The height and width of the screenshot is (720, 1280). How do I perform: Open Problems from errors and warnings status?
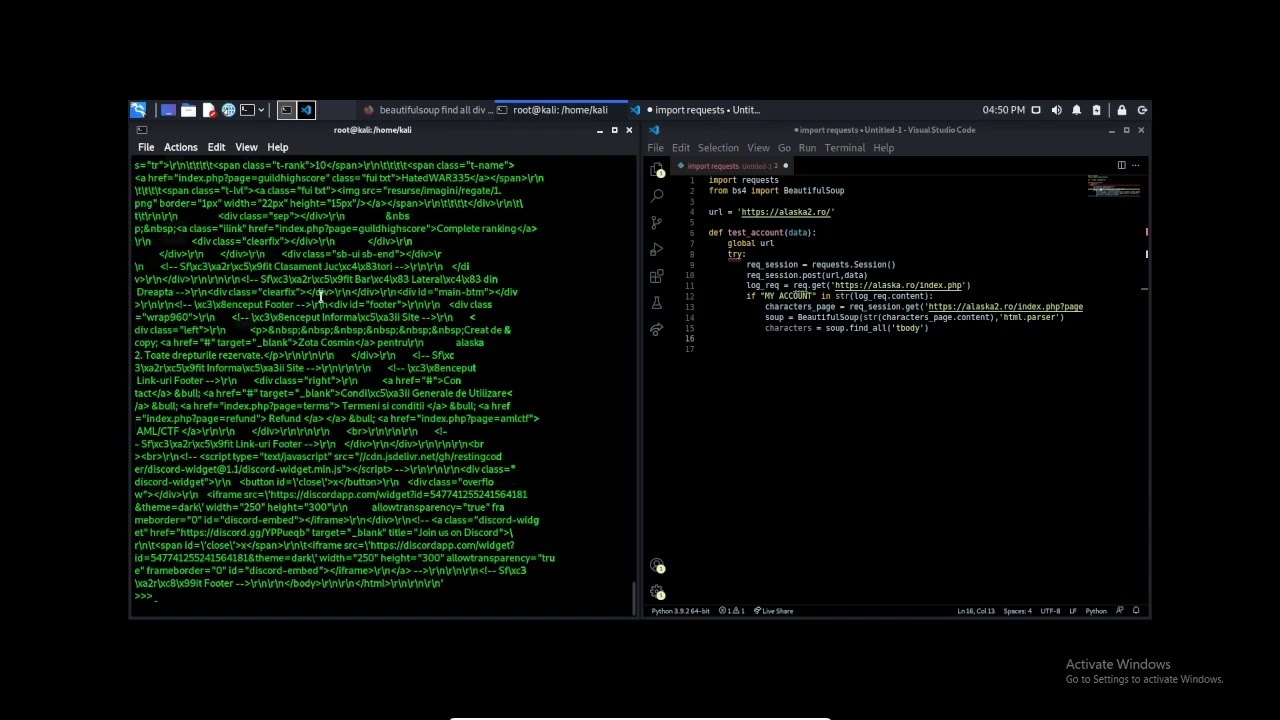click(731, 611)
